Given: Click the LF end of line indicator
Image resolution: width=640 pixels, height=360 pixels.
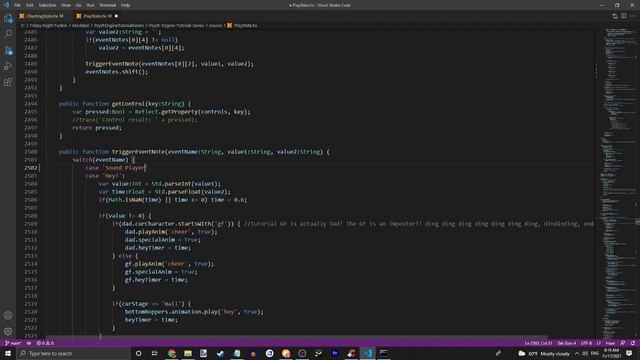Looking at the screenshot, I should point(599,343).
